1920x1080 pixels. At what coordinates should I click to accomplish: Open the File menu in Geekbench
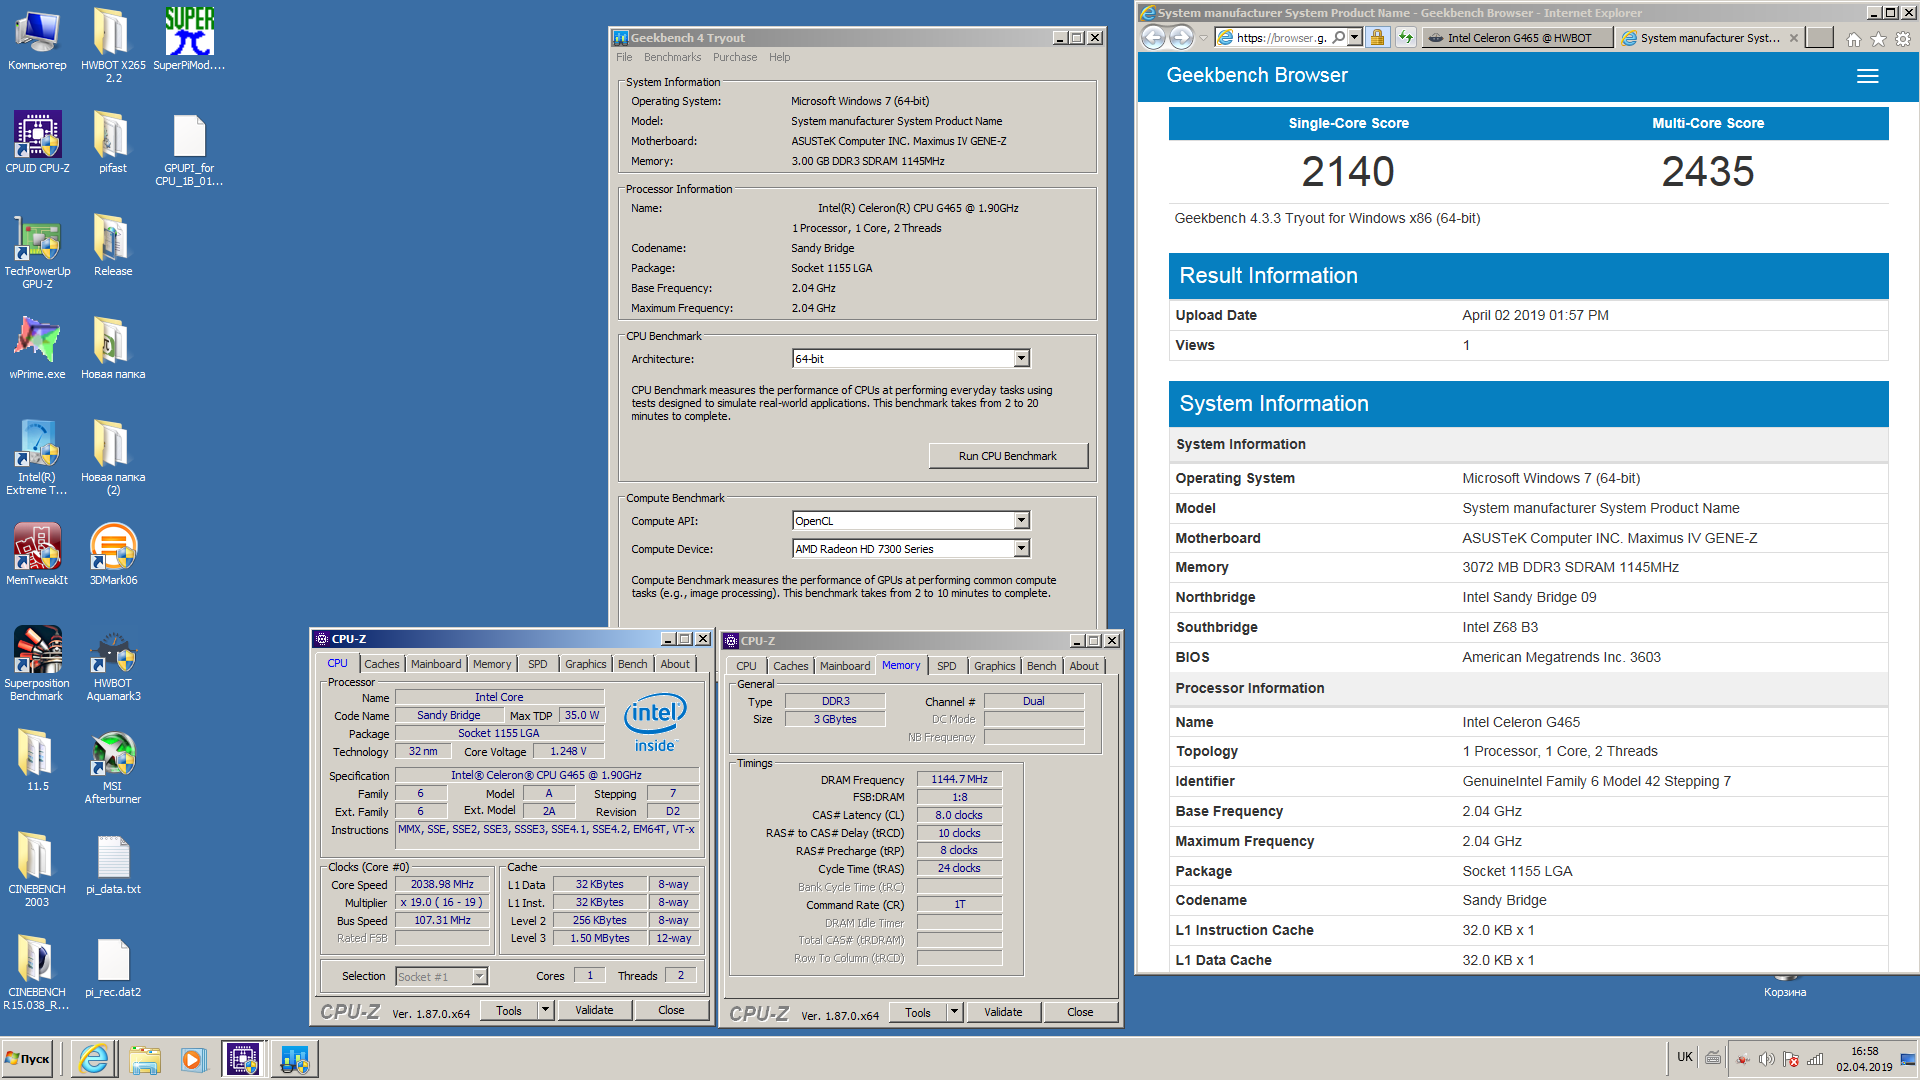[624, 58]
